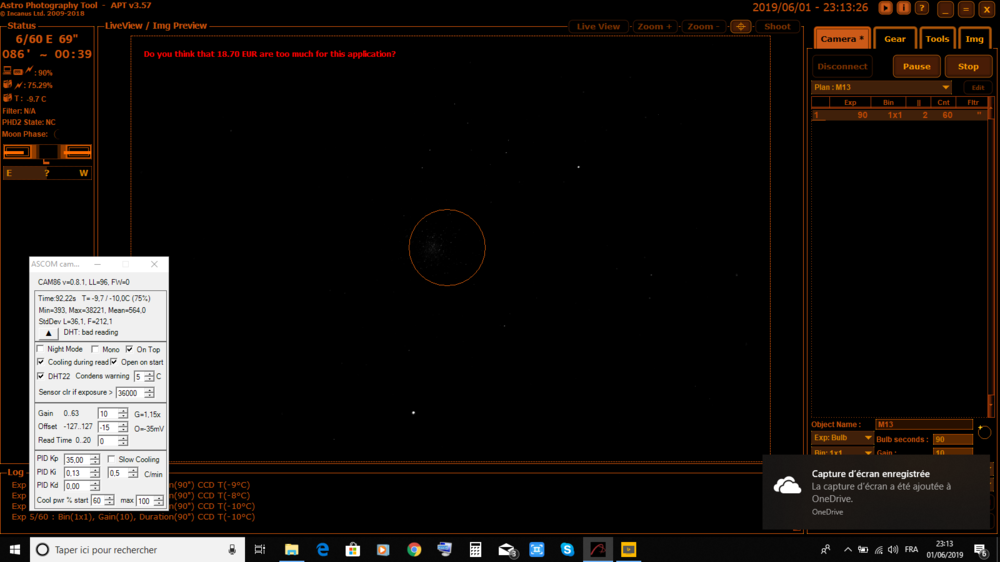Adjust the Condens warning spinner
The image size is (1000, 562).
point(149,376)
